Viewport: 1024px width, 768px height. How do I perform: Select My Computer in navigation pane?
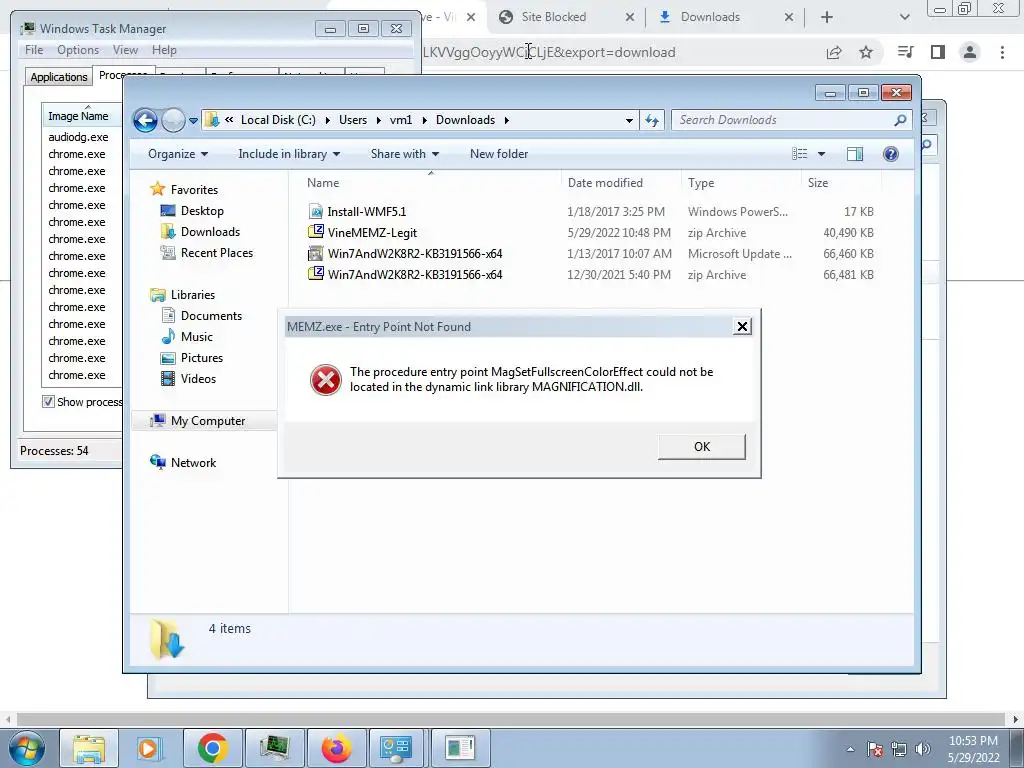pyautogui.click(x=208, y=421)
